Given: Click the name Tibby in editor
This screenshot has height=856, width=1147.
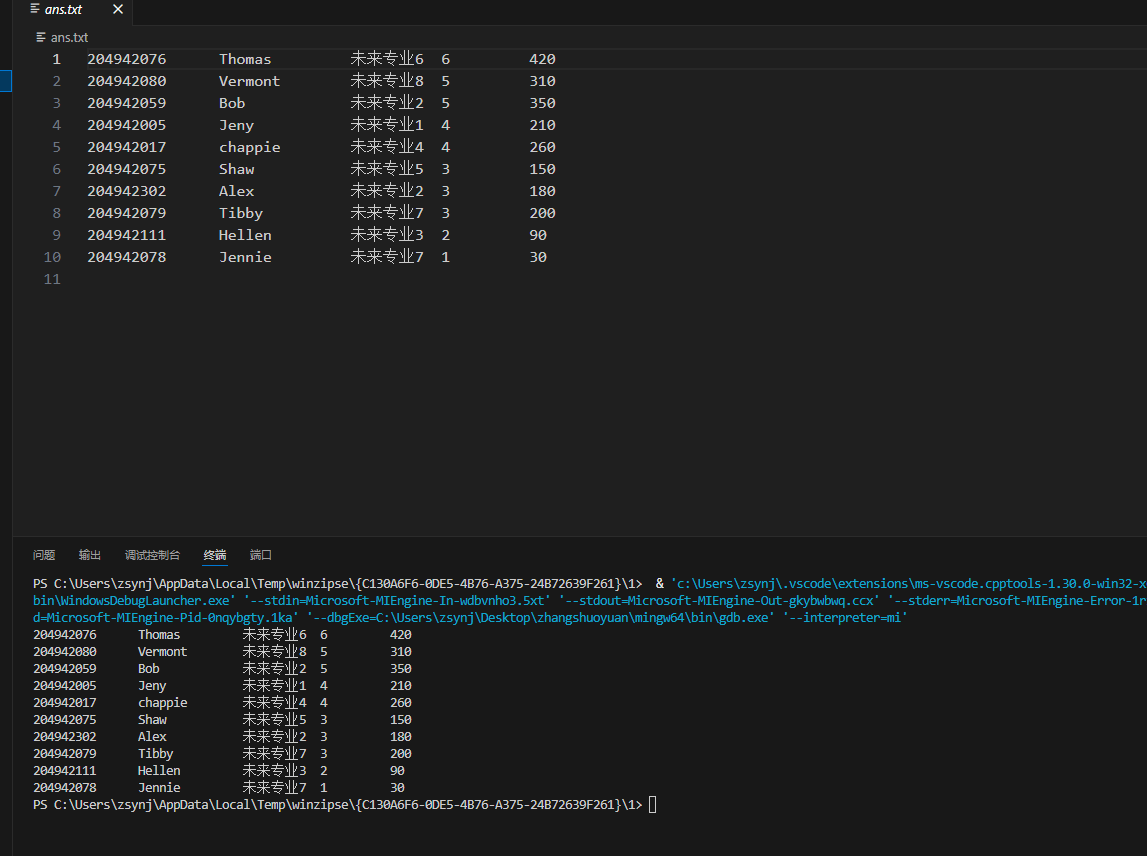Looking at the screenshot, I should (241, 213).
